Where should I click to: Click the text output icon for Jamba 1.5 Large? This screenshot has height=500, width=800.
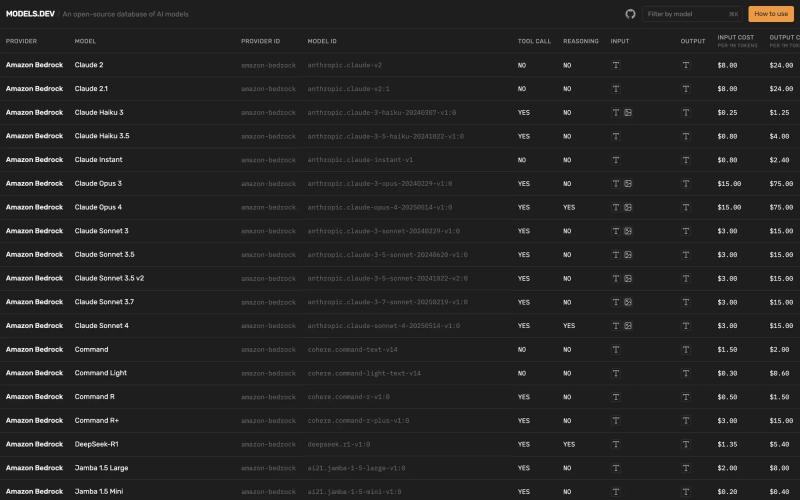pyautogui.click(x=686, y=468)
